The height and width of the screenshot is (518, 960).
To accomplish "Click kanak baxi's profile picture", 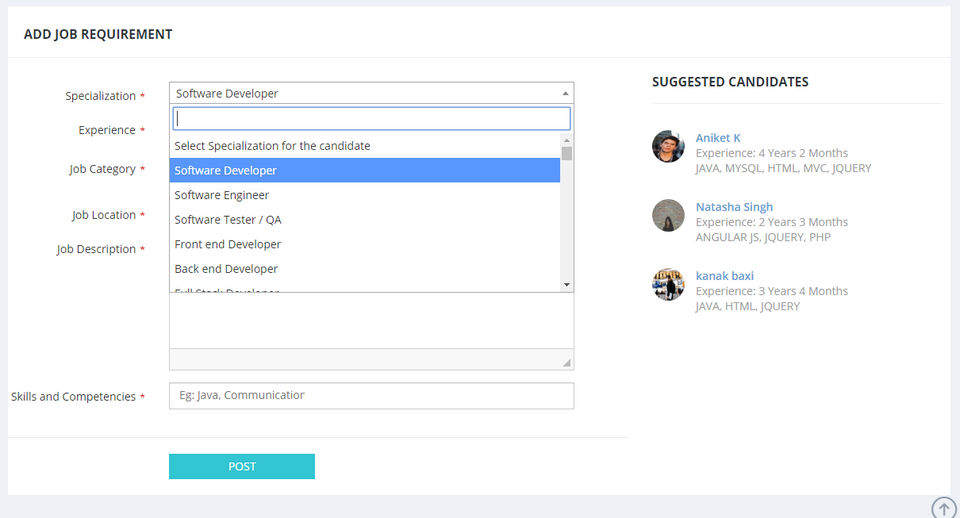I will tap(668, 284).
